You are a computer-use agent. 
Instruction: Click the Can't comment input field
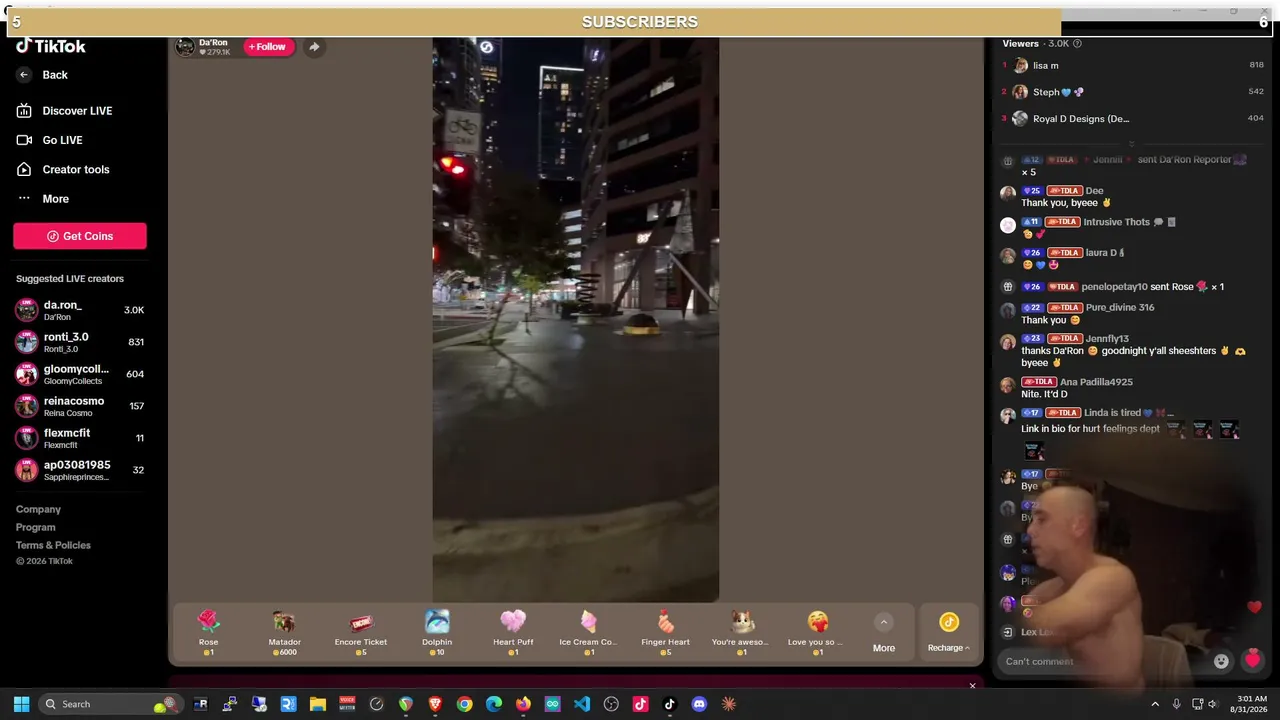pos(1105,661)
